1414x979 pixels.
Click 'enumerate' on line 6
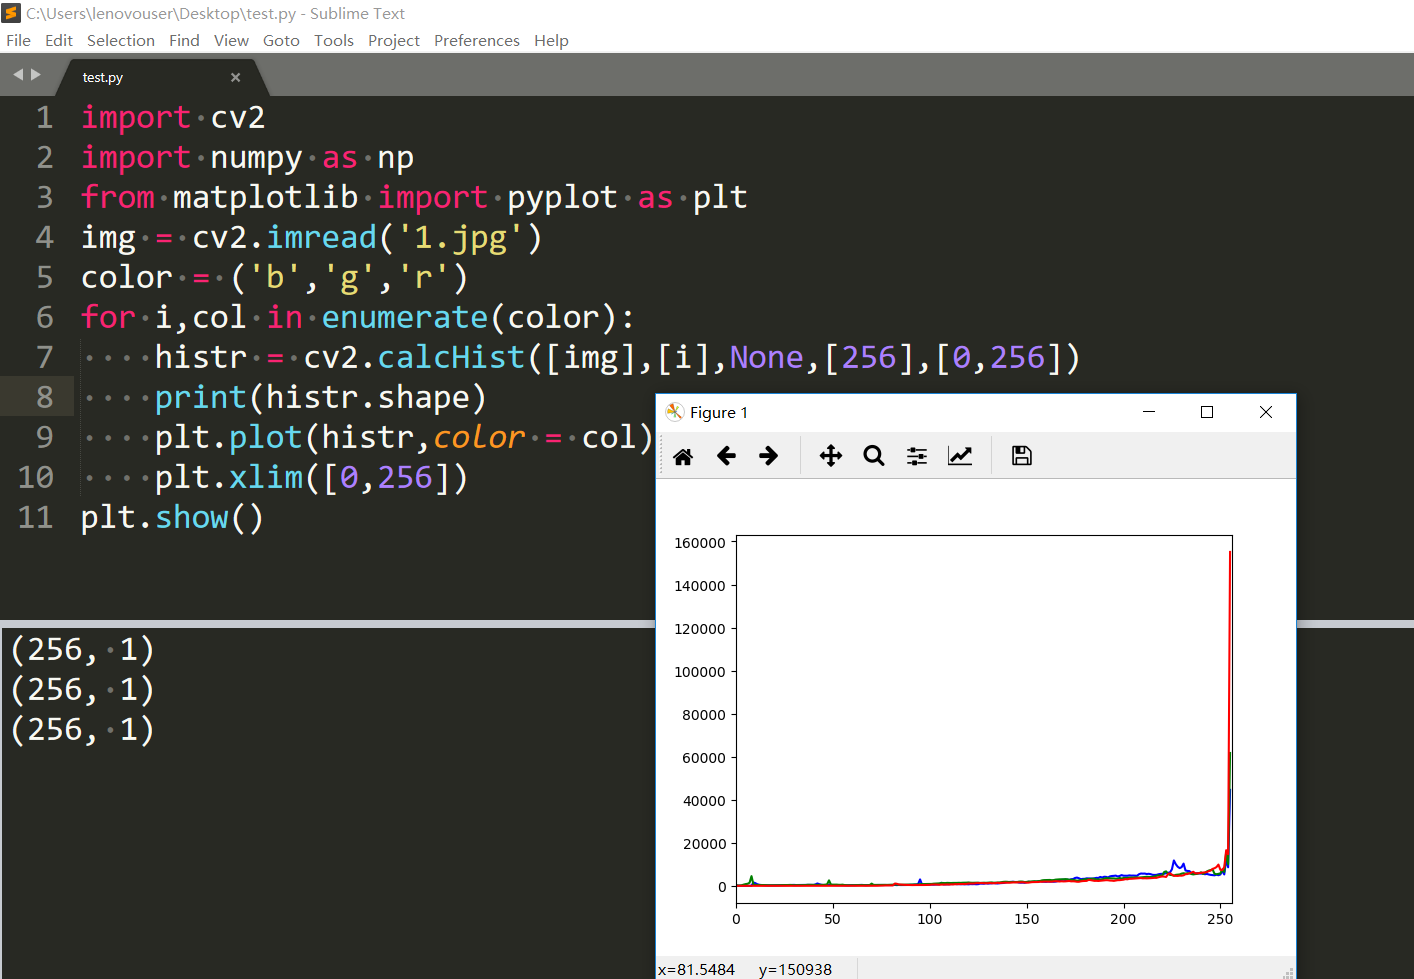(405, 318)
